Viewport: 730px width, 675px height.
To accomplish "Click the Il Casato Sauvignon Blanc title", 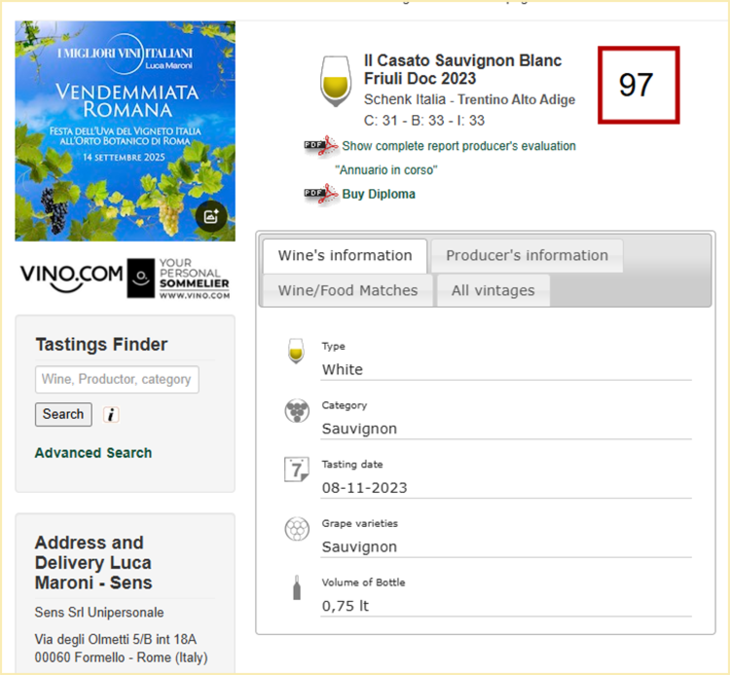I will [x=463, y=69].
